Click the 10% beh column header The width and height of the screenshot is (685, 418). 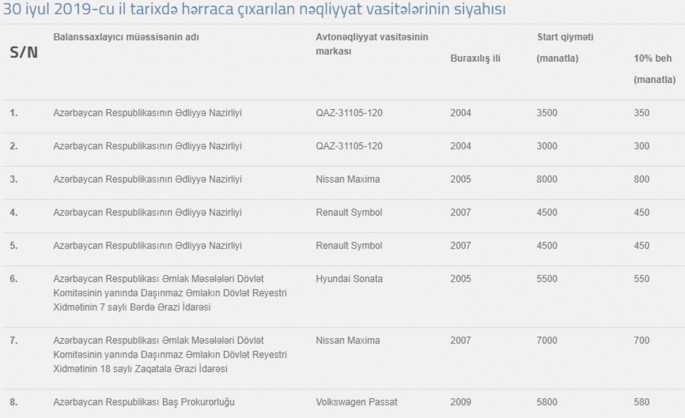click(x=650, y=59)
